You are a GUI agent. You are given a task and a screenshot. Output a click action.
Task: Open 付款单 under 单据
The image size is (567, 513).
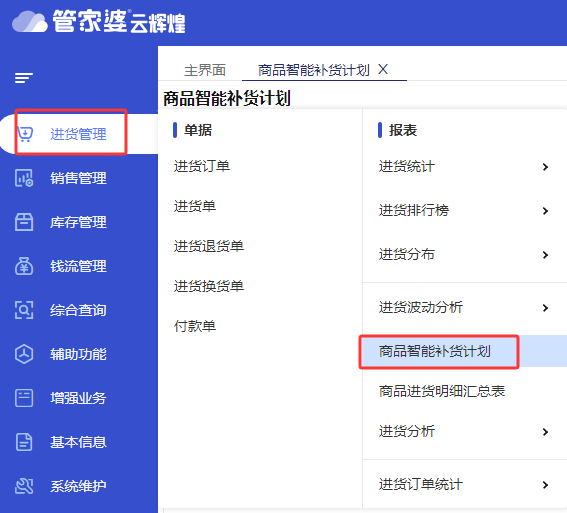(195, 326)
